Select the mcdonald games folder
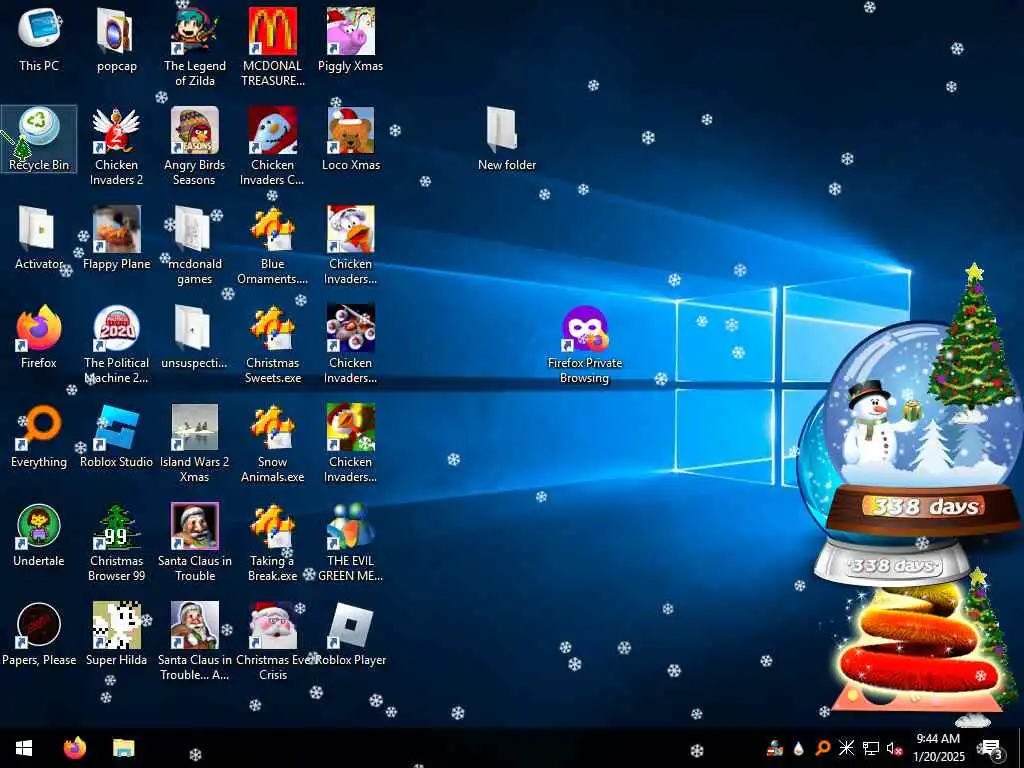Viewport: 1024px width, 768px height. coord(195,246)
